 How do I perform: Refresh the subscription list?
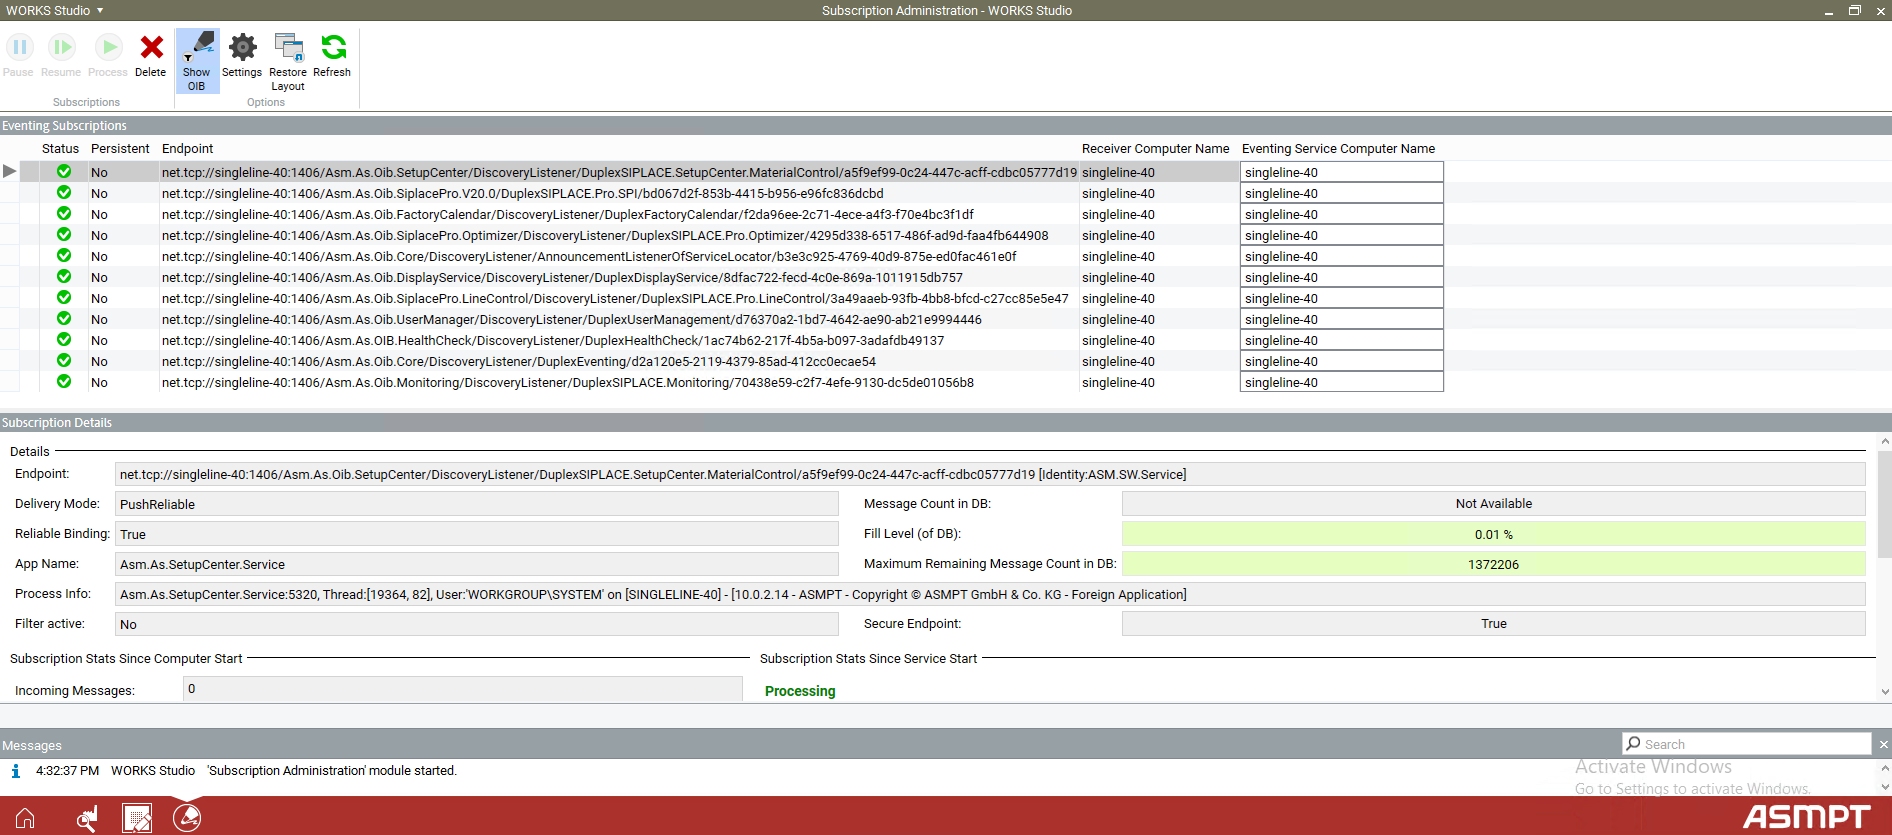[333, 47]
